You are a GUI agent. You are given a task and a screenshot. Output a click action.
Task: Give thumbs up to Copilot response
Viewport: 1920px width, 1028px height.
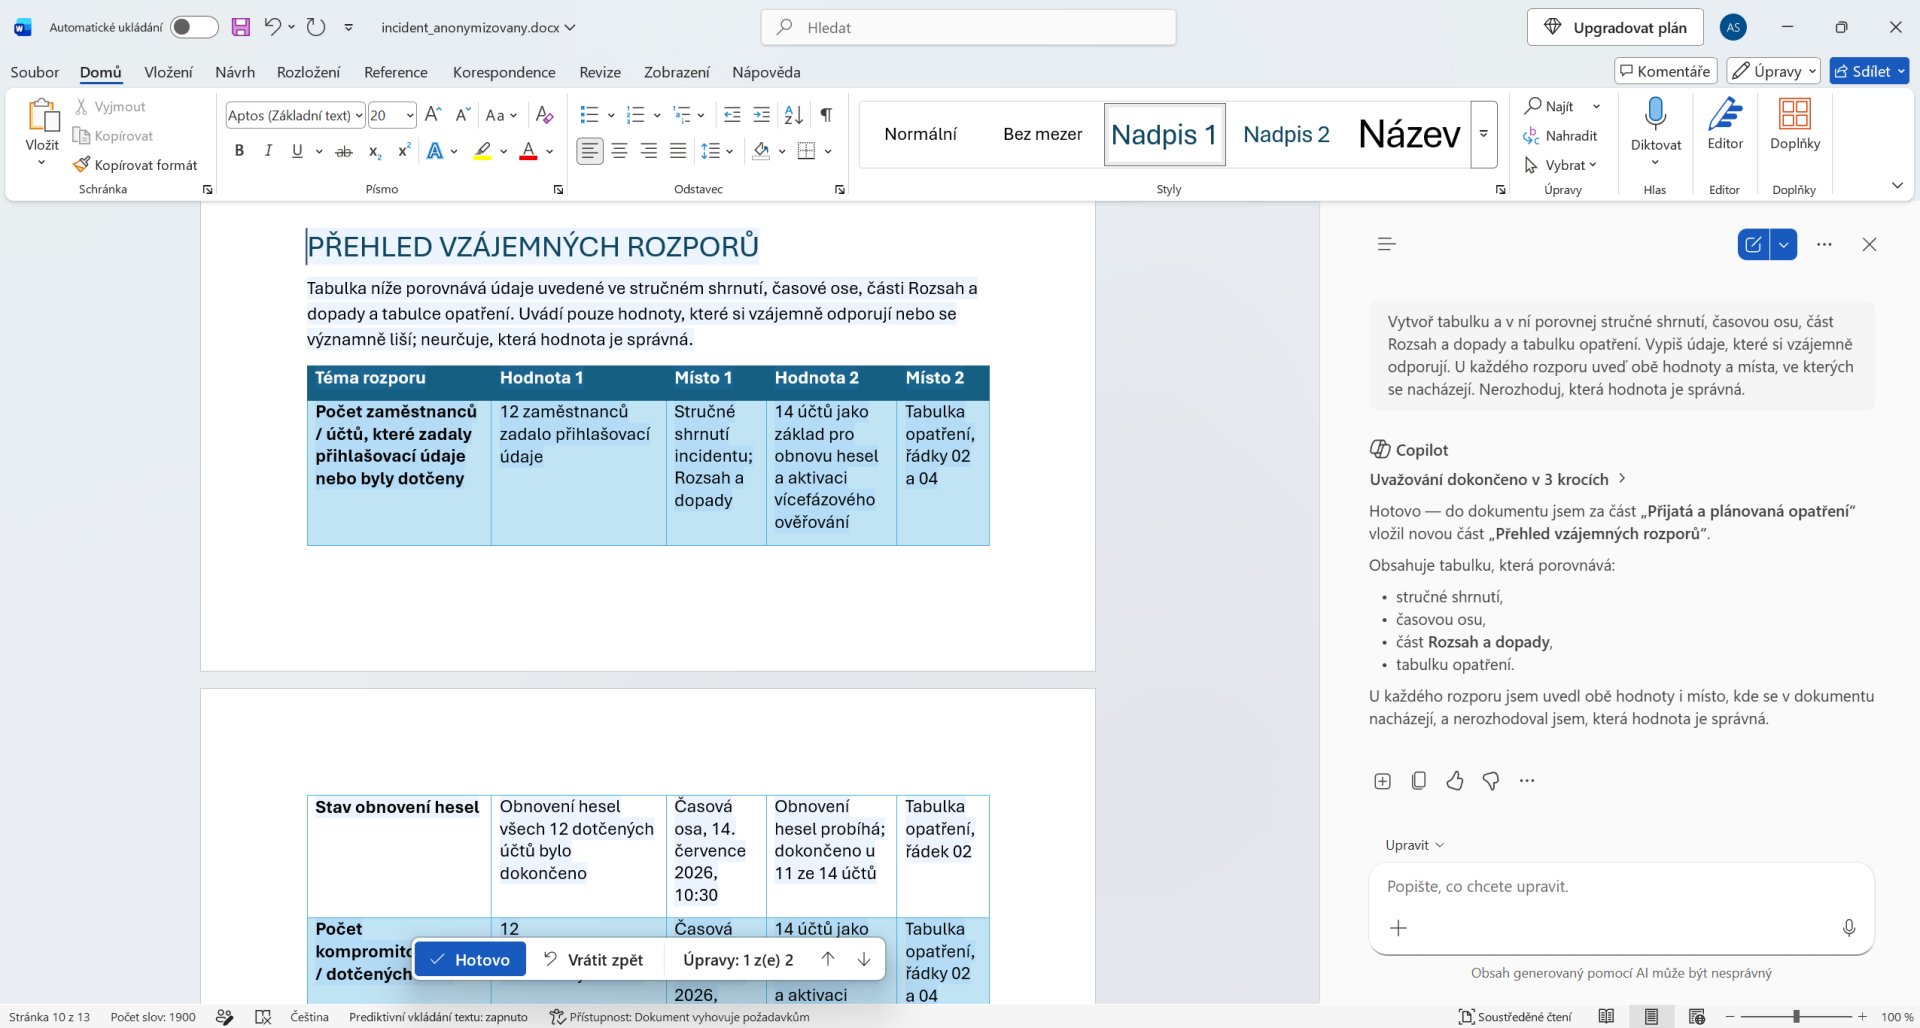(1454, 781)
